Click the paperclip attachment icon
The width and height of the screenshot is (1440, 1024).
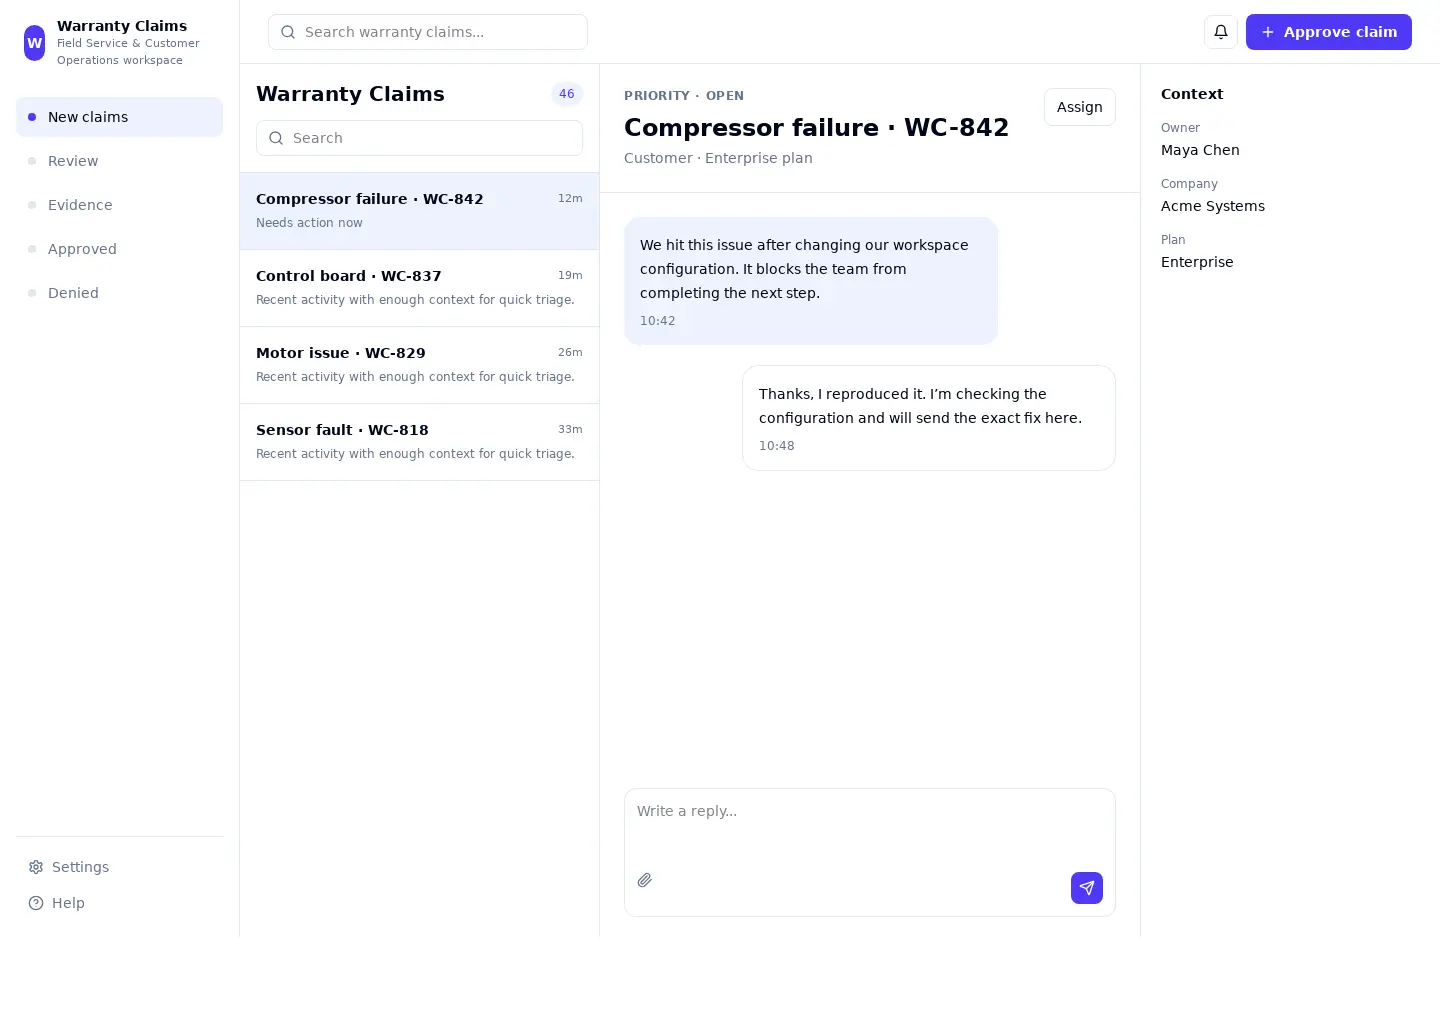(x=645, y=880)
